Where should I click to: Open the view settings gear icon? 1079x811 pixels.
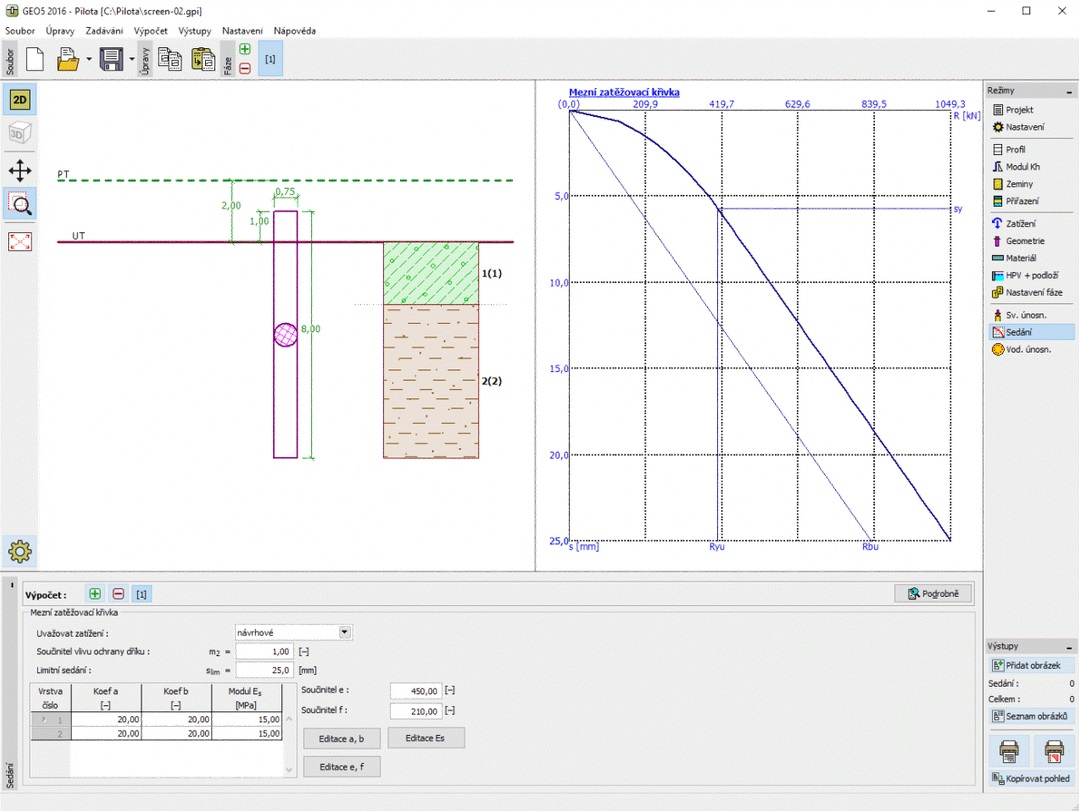[20, 550]
